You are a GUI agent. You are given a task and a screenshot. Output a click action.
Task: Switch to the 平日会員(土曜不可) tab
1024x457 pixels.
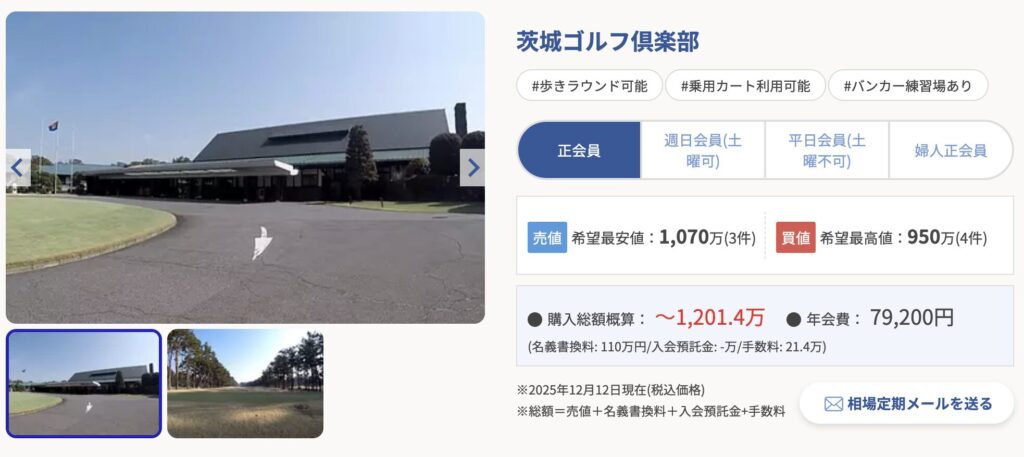(827, 150)
